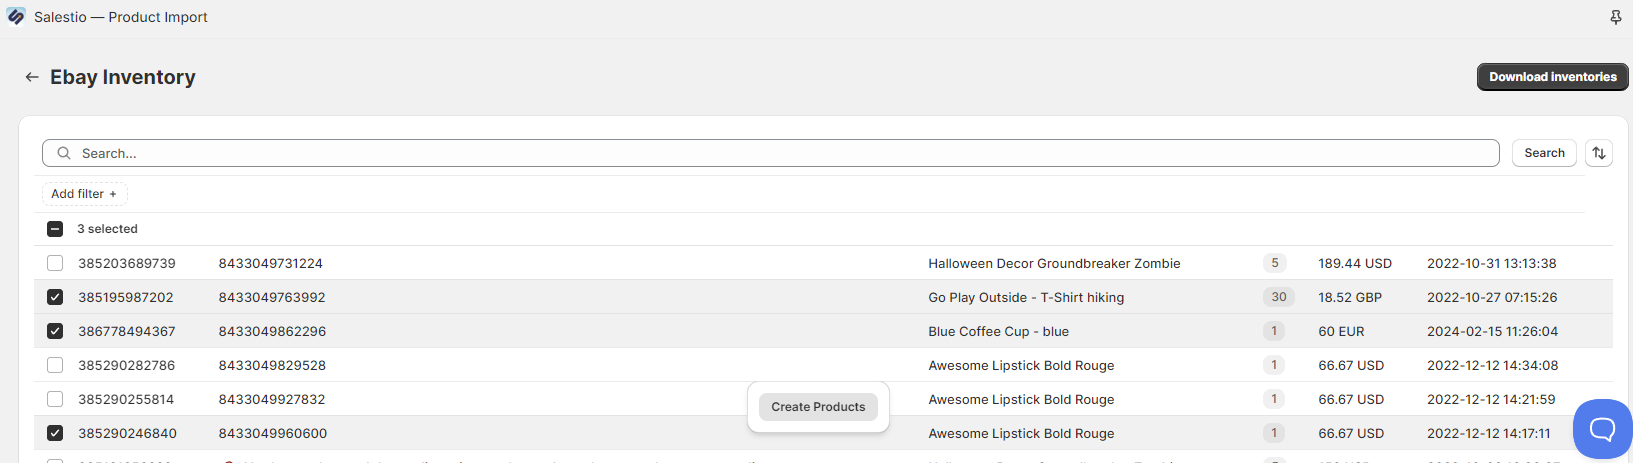This screenshot has width=1633, height=463.
Task: Go back using the arrow beside Ebay Inventory
Action: tap(32, 77)
